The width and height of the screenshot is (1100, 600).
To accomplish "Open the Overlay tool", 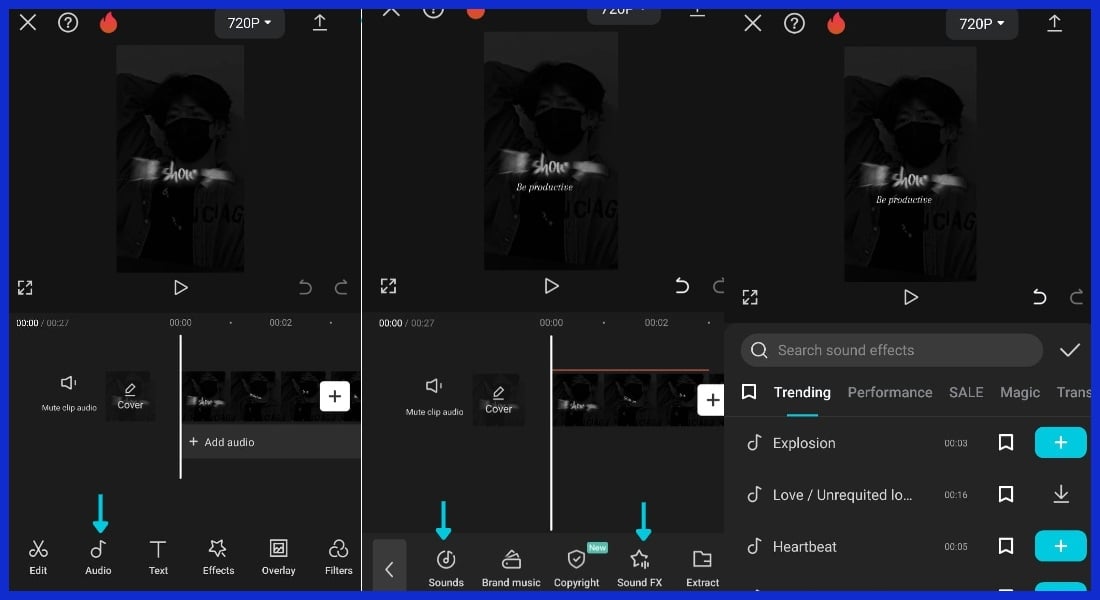I will pos(278,555).
